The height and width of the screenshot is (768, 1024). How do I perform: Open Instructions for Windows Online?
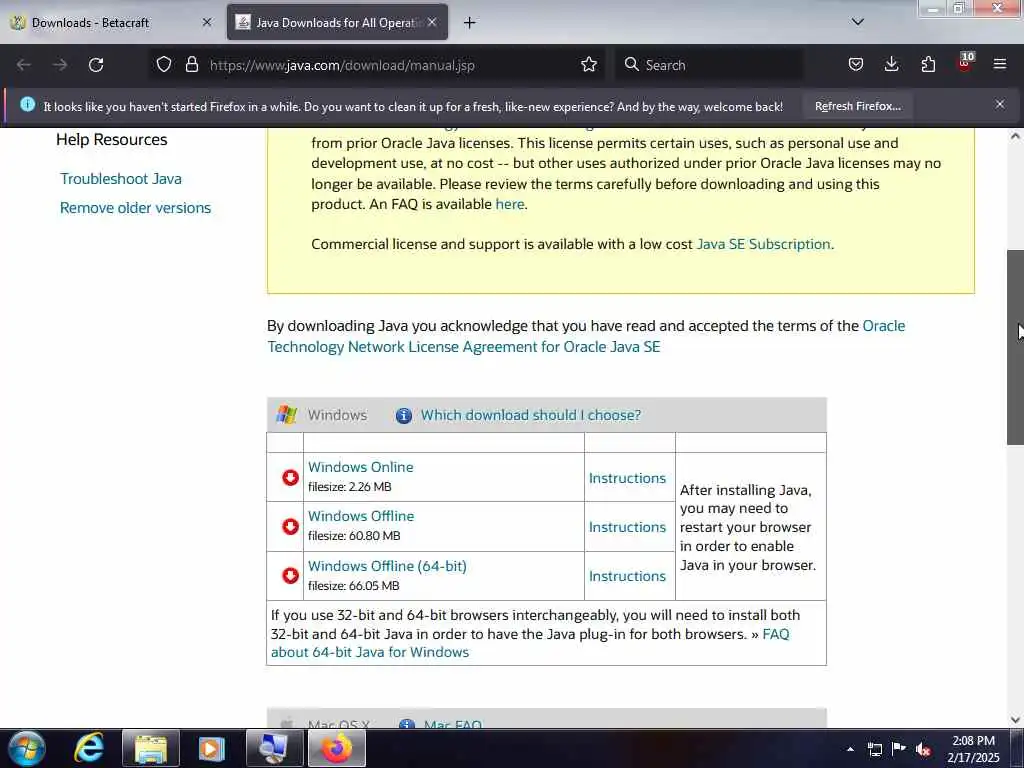tap(627, 478)
